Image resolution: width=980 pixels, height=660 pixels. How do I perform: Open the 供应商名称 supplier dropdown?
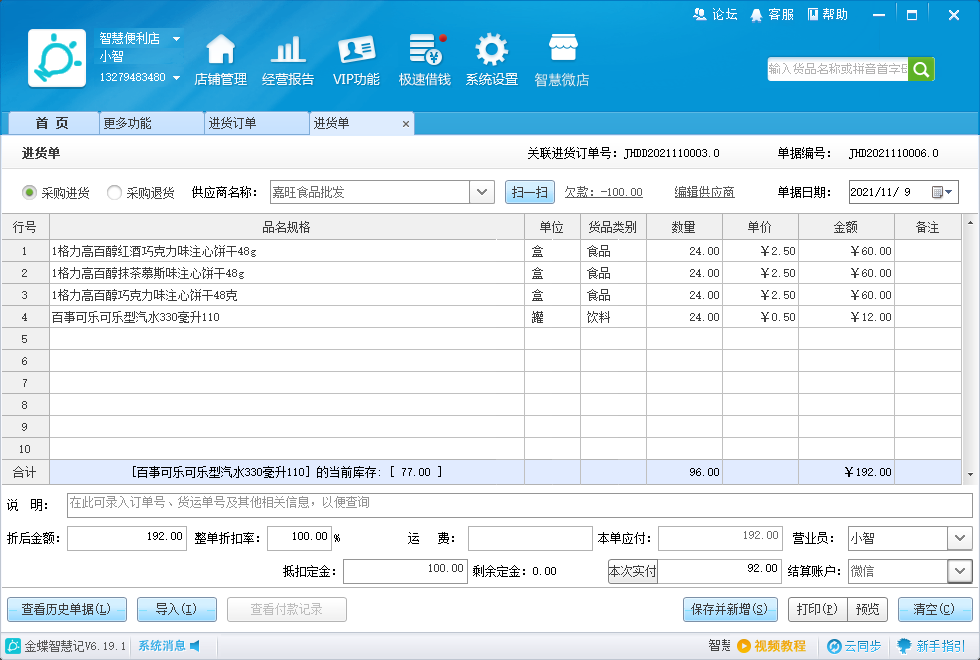[481, 191]
